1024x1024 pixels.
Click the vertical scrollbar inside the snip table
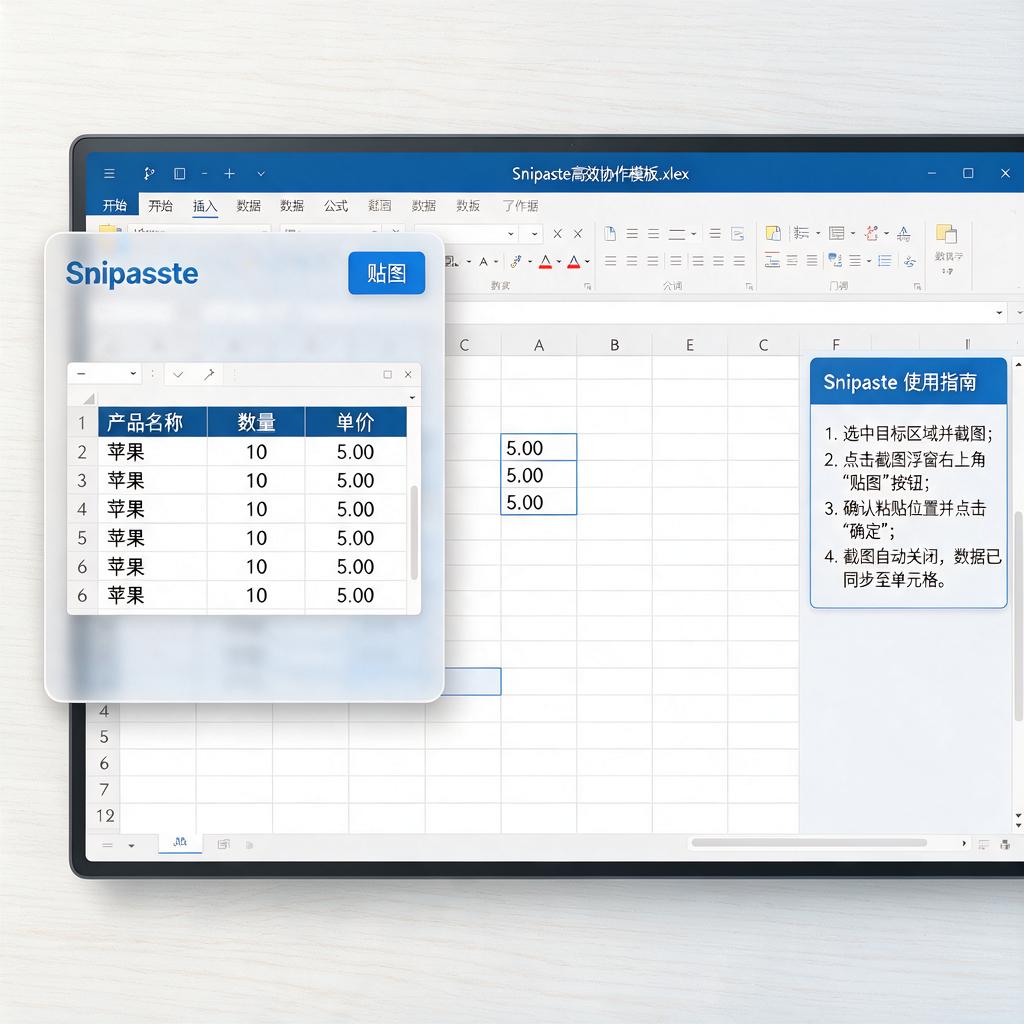(x=414, y=533)
